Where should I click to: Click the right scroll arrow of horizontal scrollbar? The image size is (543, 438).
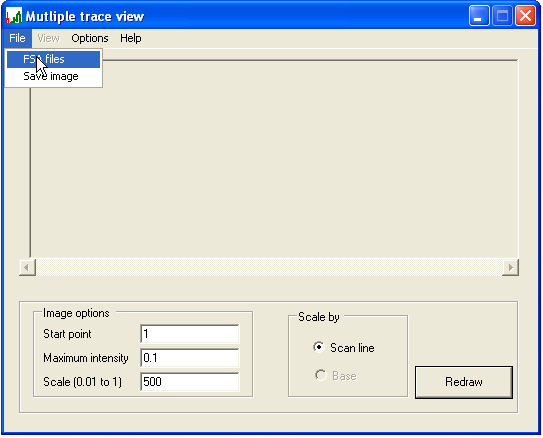coord(510,267)
